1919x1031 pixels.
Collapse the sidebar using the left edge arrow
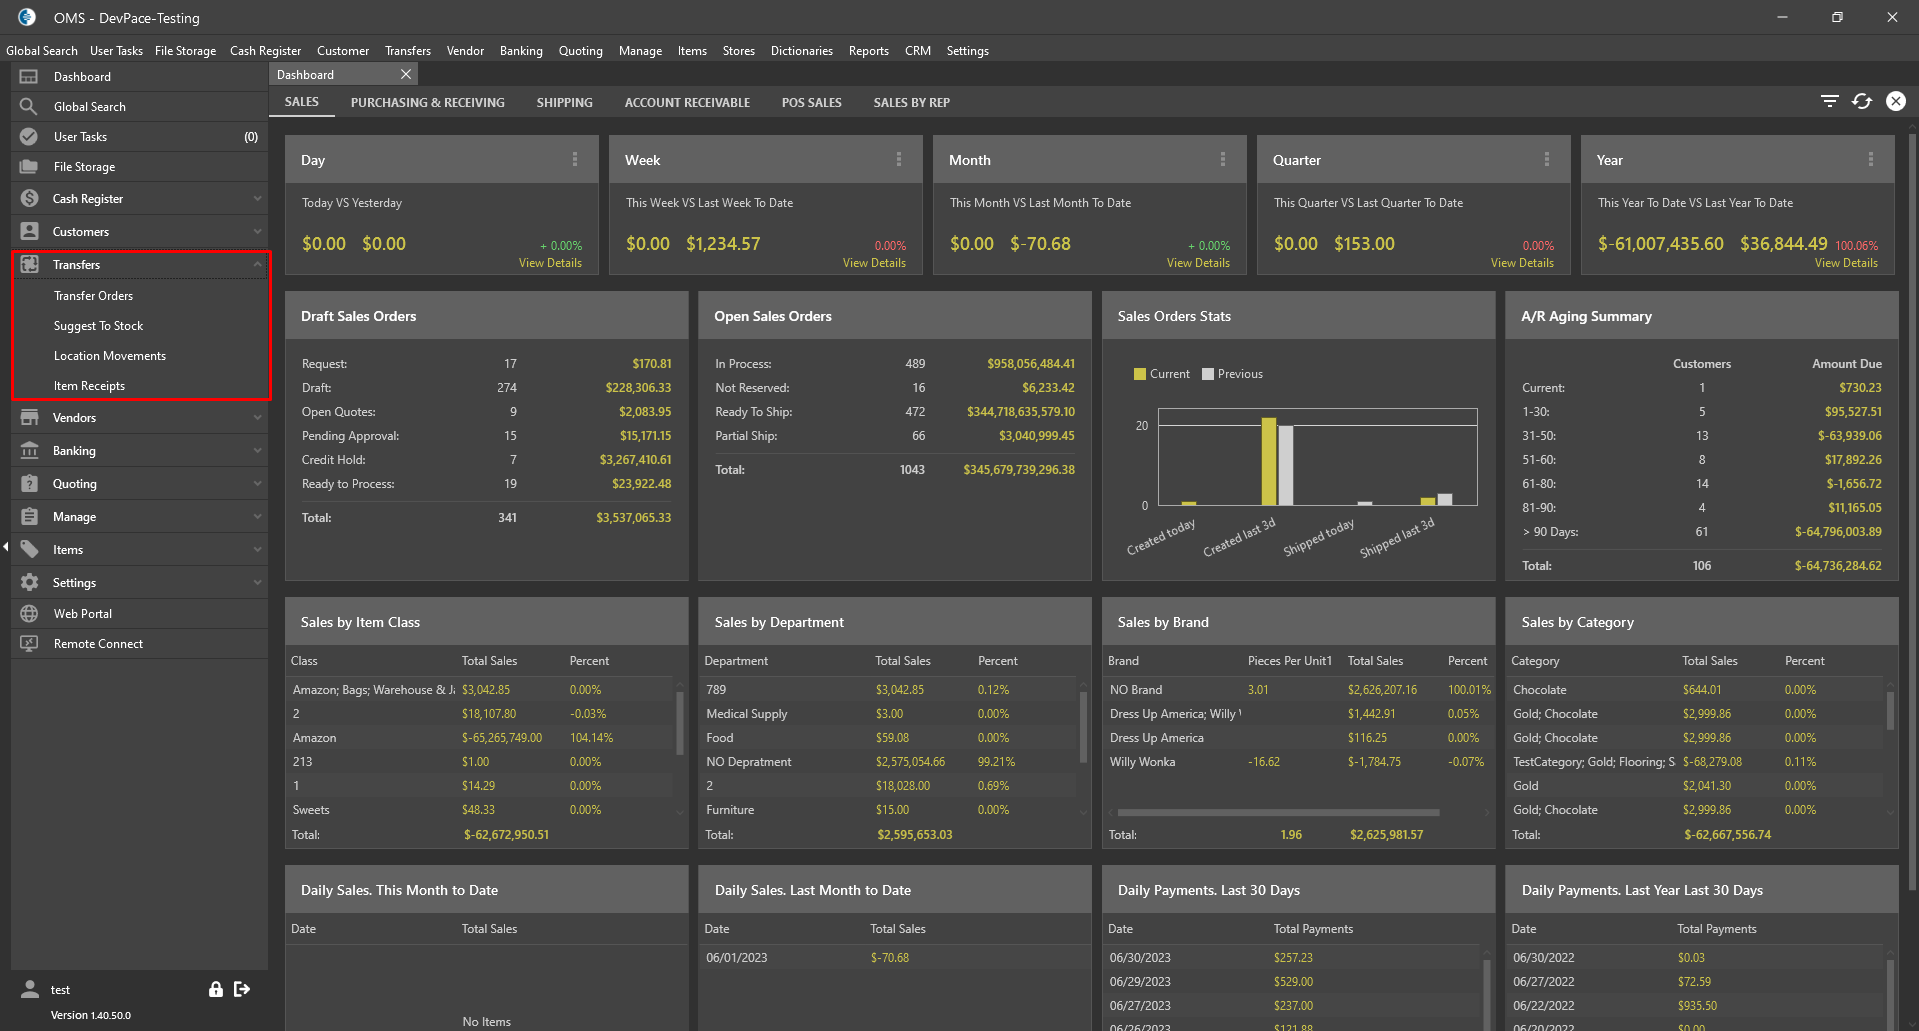pyautogui.click(x=5, y=547)
